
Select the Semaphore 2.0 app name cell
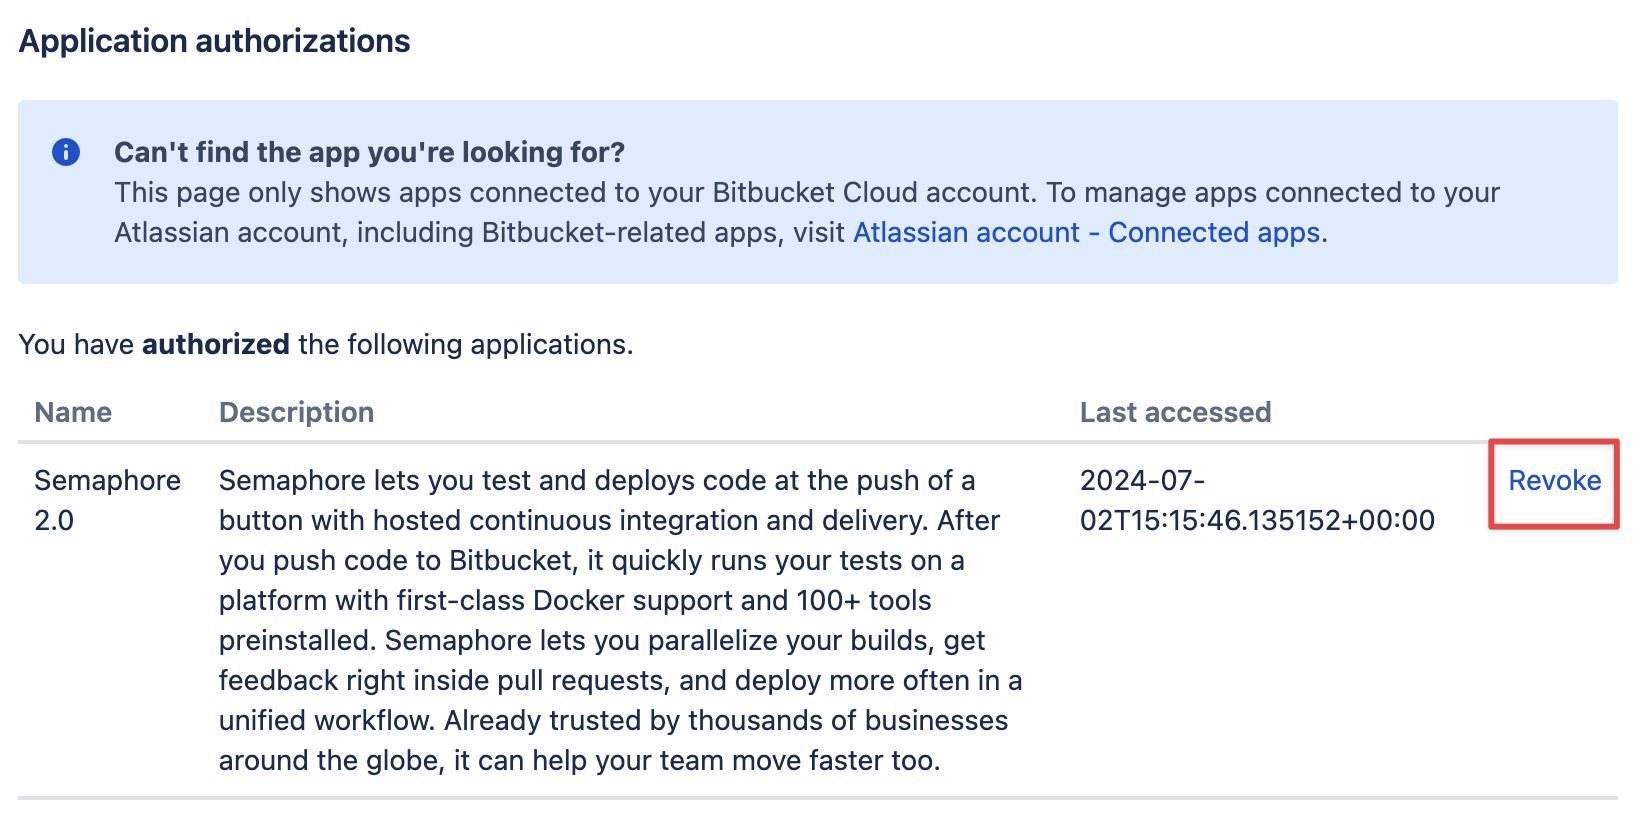107,500
